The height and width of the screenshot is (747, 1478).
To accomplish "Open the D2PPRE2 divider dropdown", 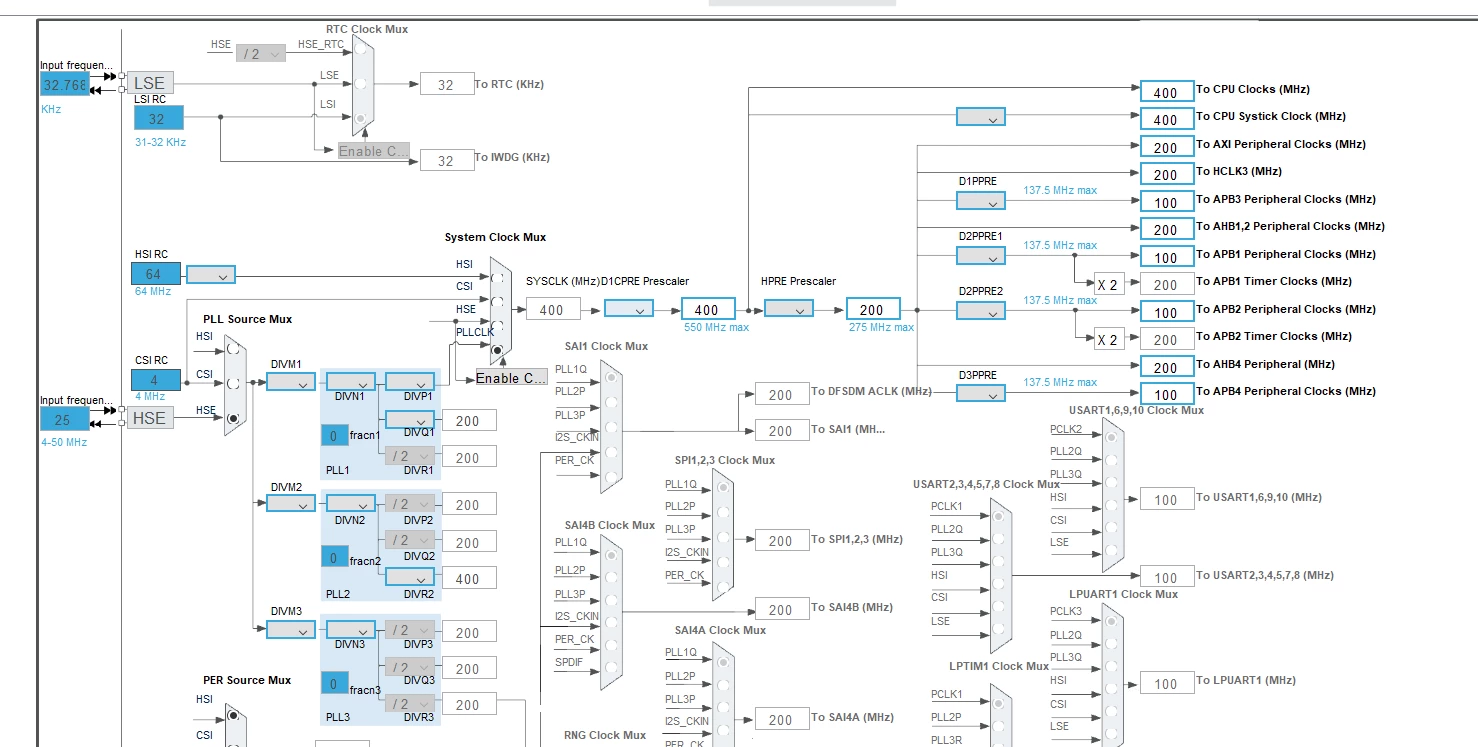I will [x=981, y=311].
